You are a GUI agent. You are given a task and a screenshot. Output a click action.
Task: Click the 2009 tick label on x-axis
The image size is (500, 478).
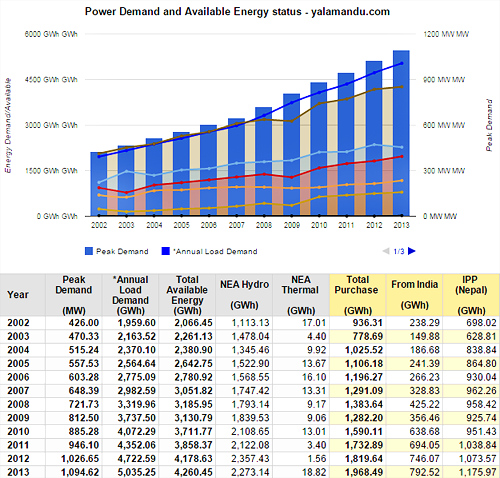(292, 225)
